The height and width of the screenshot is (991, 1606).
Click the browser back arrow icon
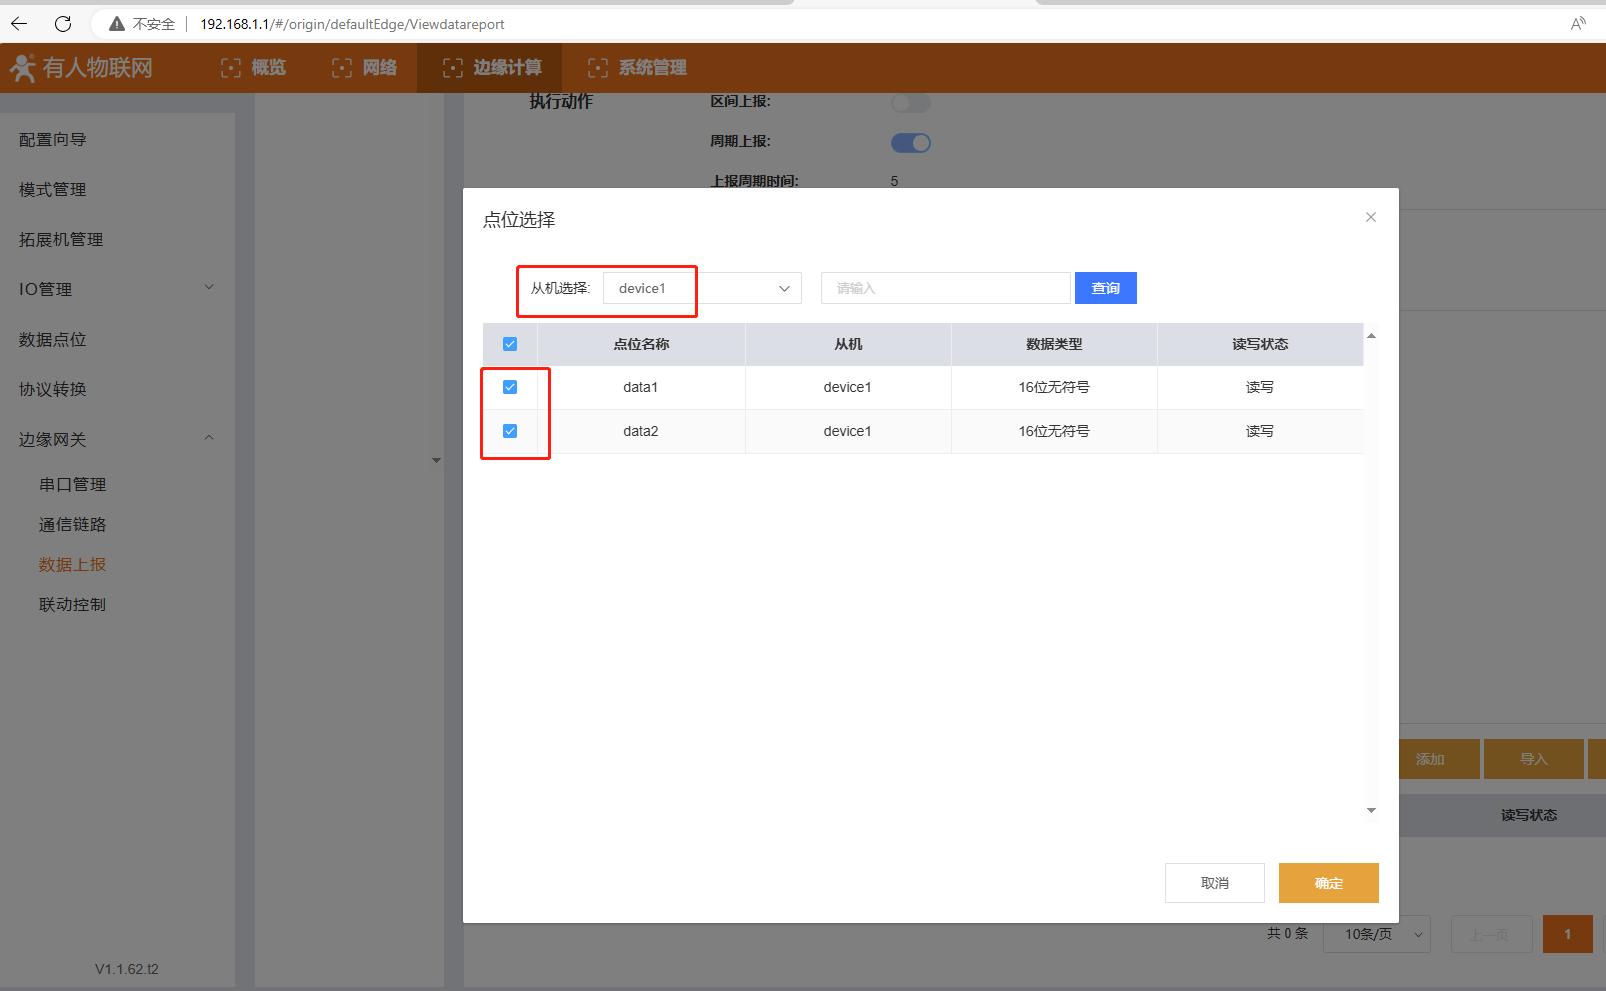(x=19, y=24)
